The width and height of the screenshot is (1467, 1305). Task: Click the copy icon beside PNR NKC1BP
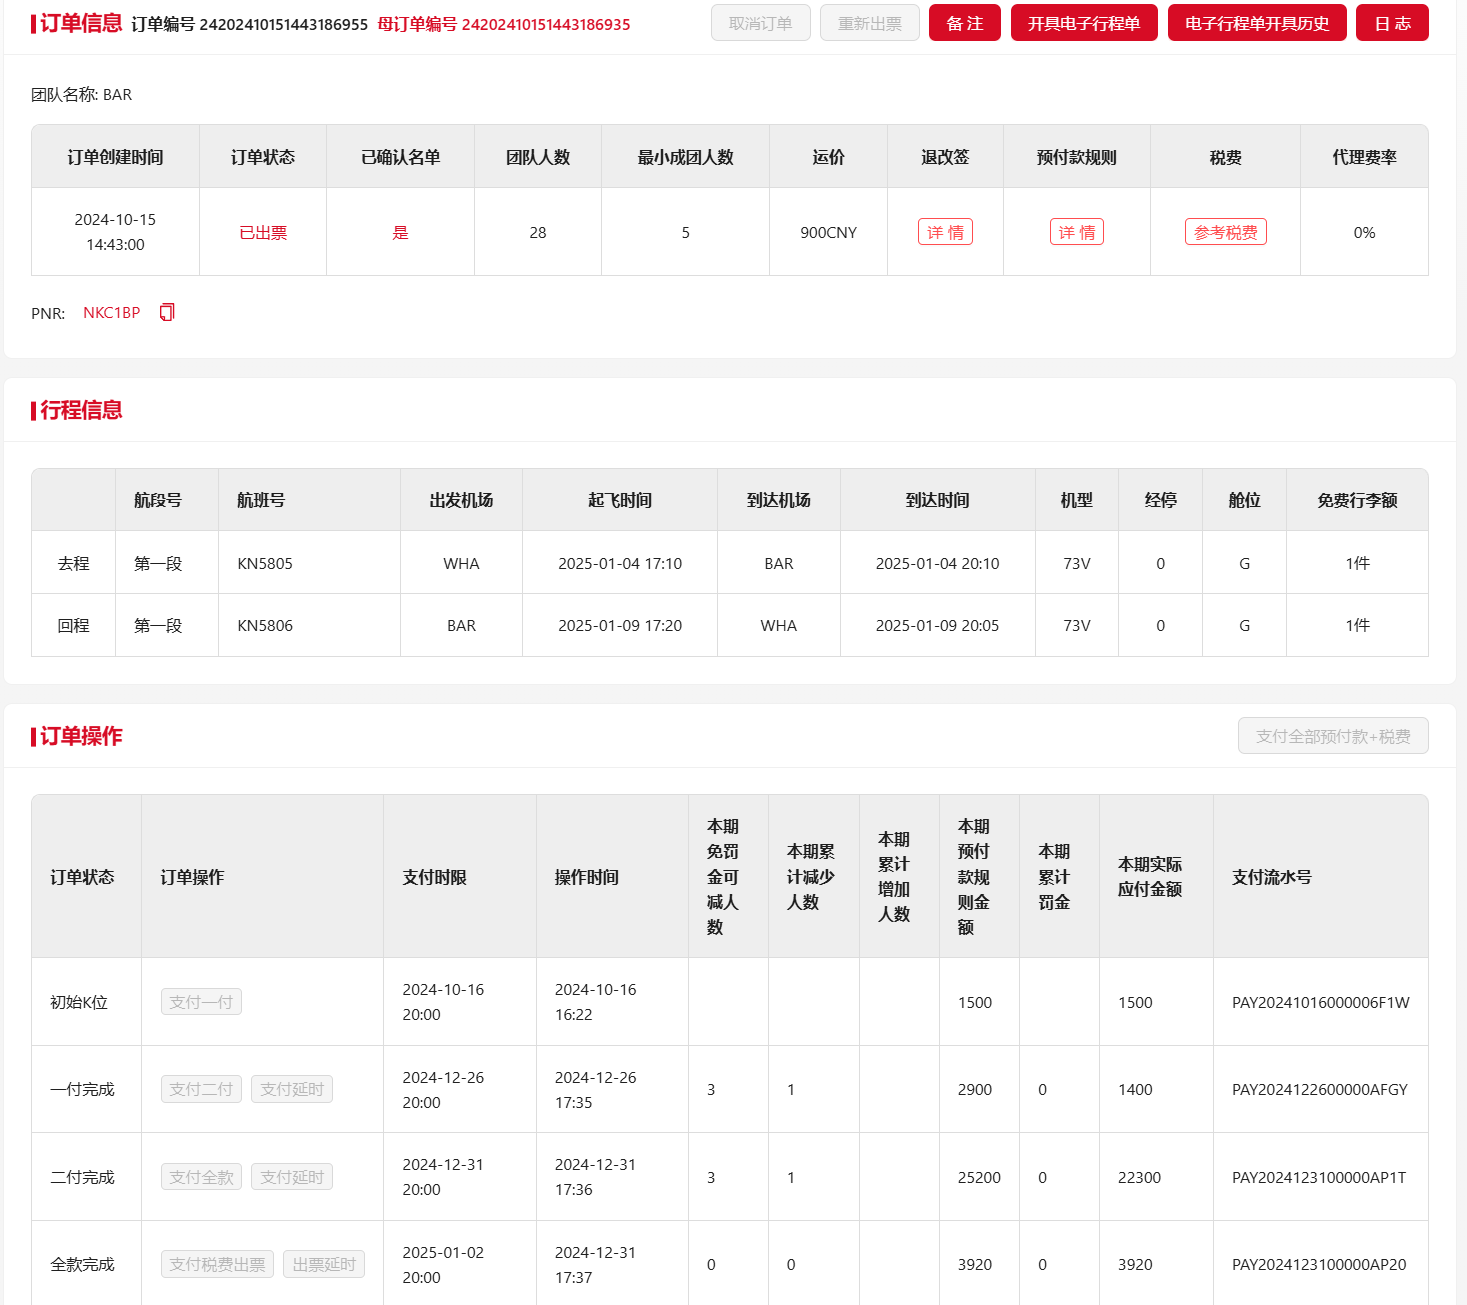(167, 312)
